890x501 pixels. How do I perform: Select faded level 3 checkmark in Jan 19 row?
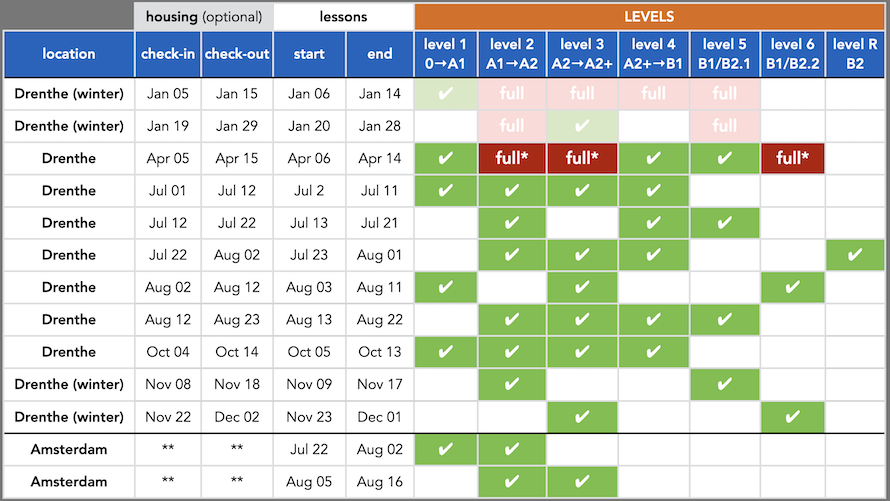582,126
